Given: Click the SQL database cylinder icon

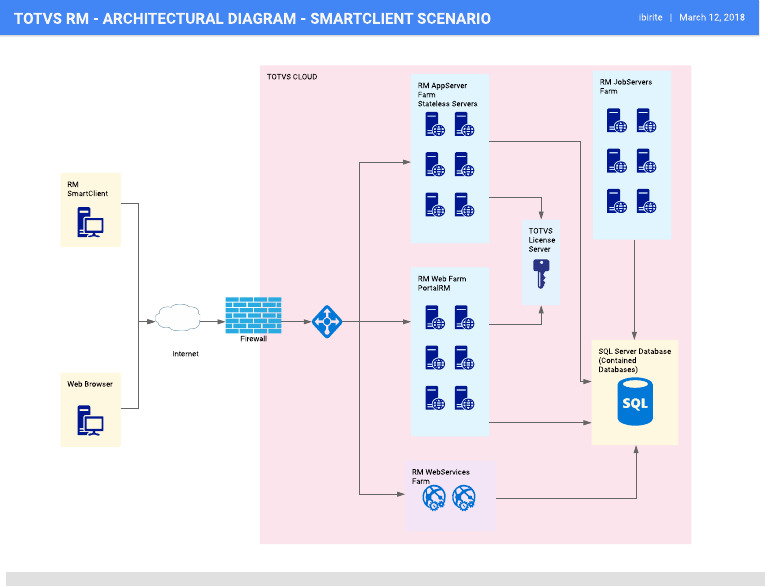Looking at the screenshot, I should 635,402.
